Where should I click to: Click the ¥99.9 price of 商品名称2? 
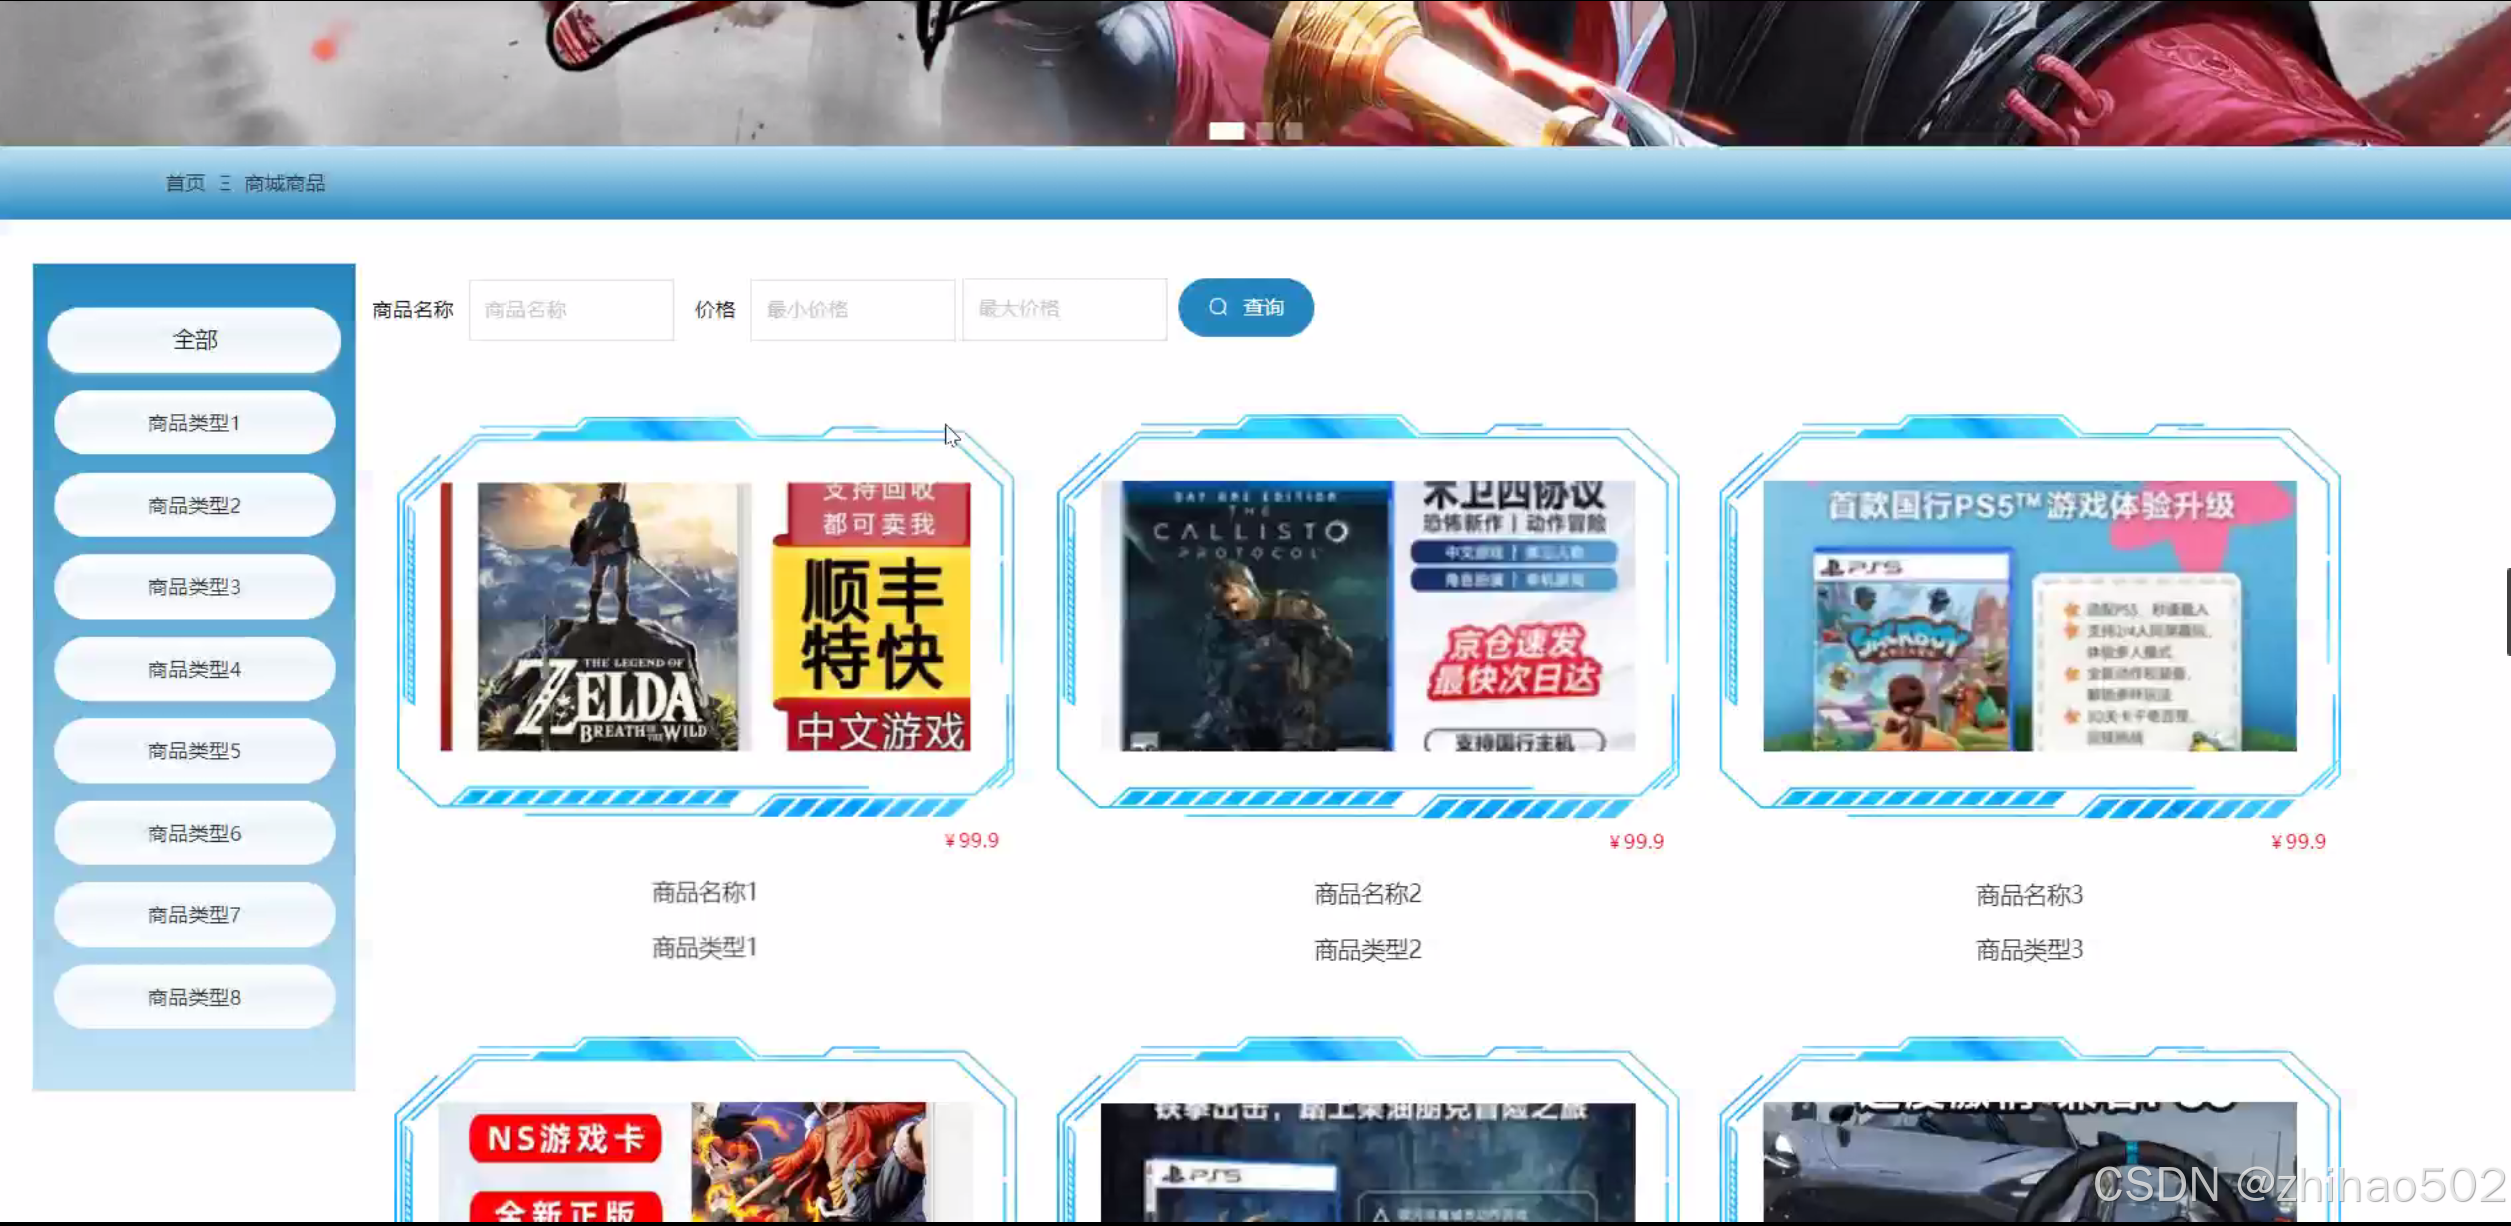tap(1636, 841)
